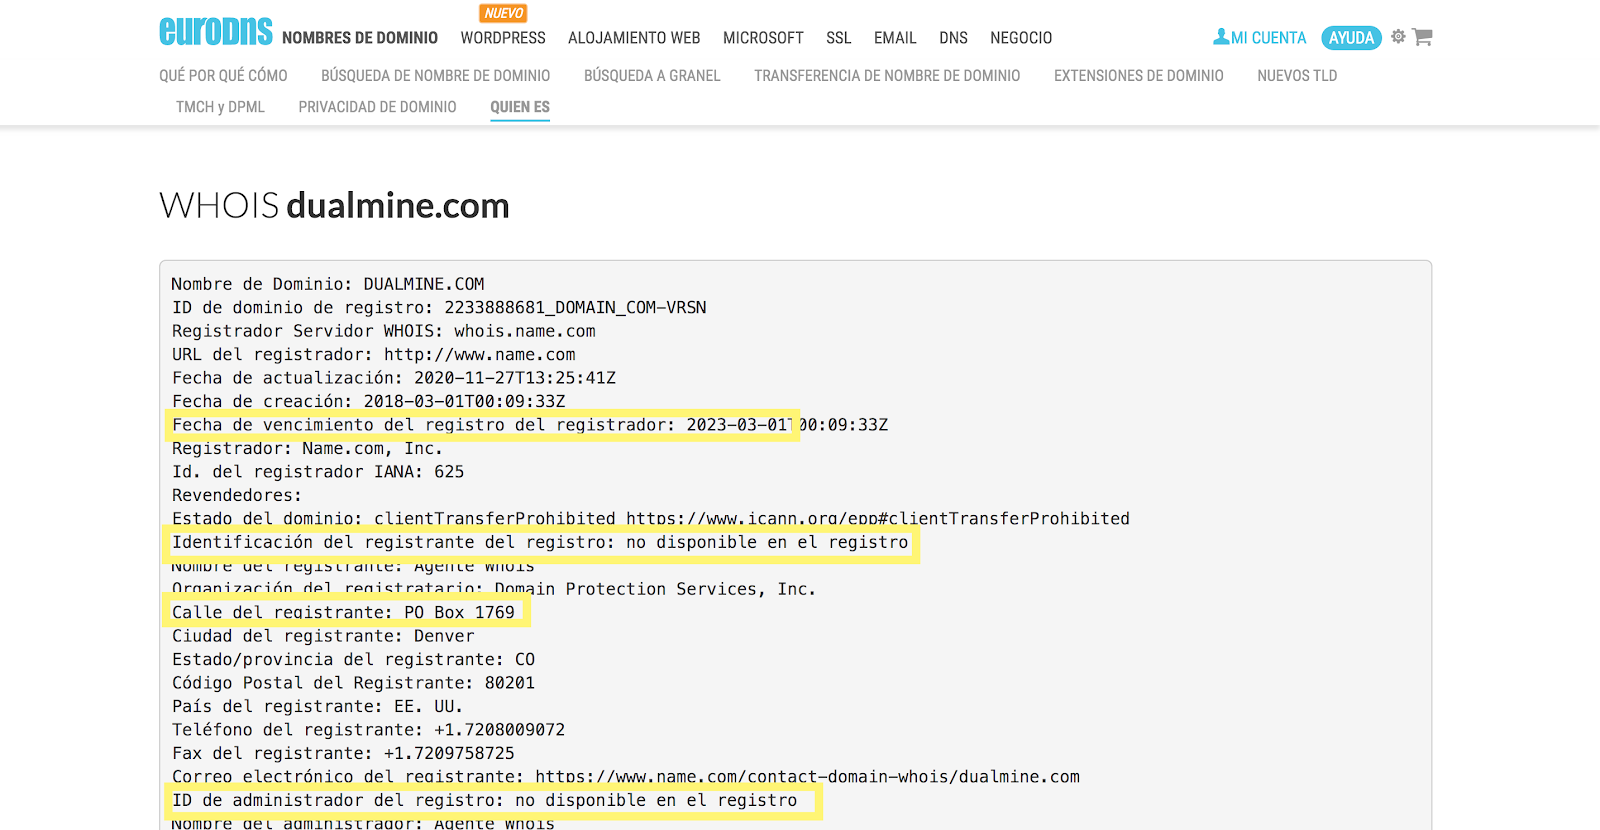Click the 'Fecha de vencimiento' 2023-03-01 line
Image resolution: width=1600 pixels, height=830 pixels.
[x=530, y=425]
